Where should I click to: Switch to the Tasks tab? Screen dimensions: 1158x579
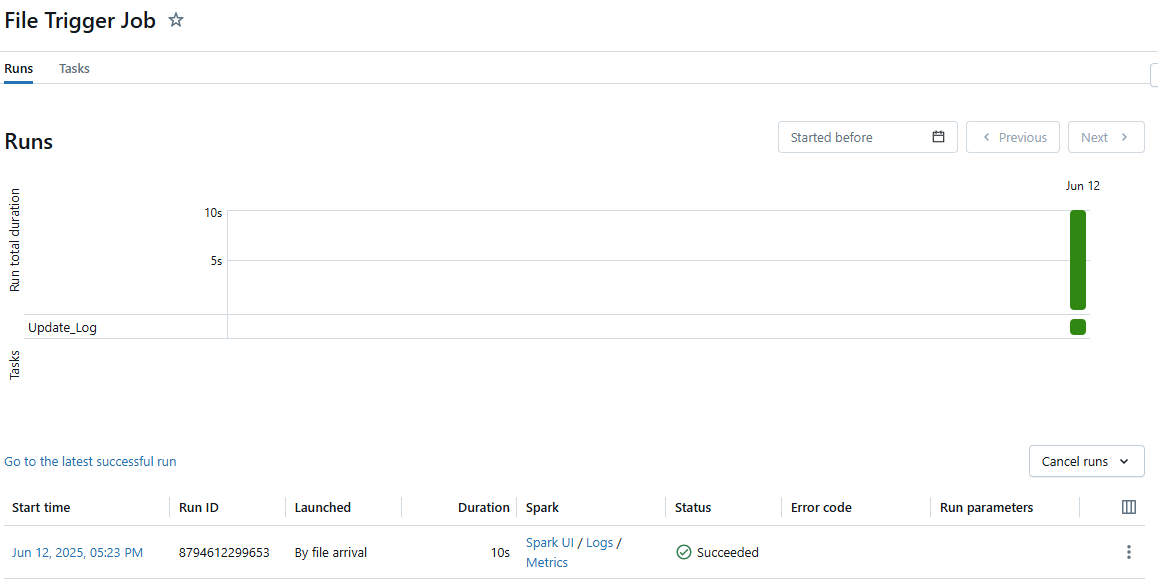pyautogui.click(x=74, y=68)
